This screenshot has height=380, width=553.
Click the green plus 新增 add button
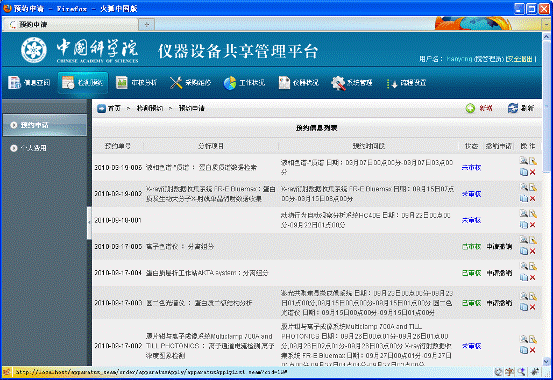[479, 108]
